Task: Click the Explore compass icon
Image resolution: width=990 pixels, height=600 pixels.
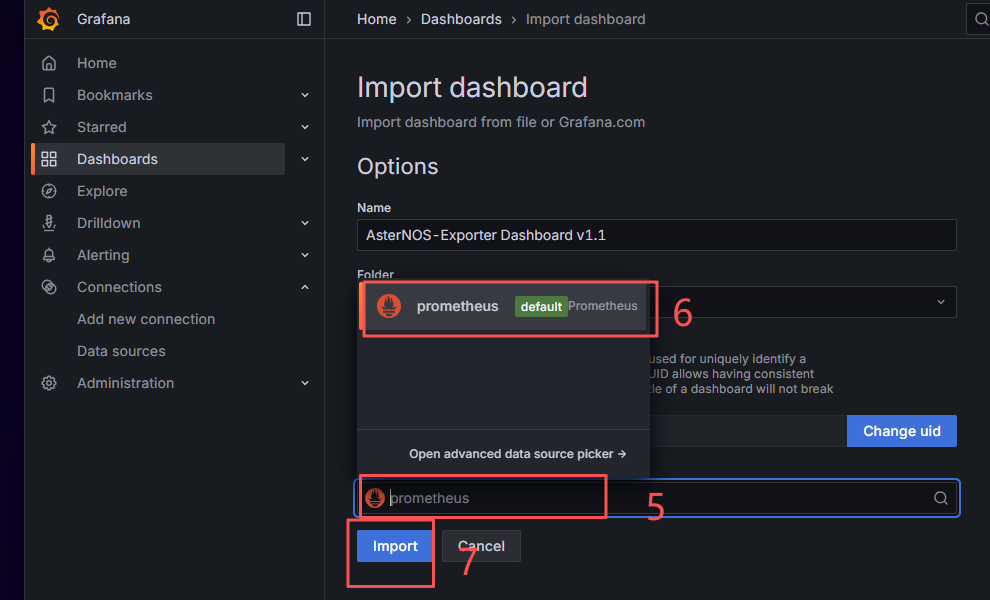Action: tap(49, 191)
